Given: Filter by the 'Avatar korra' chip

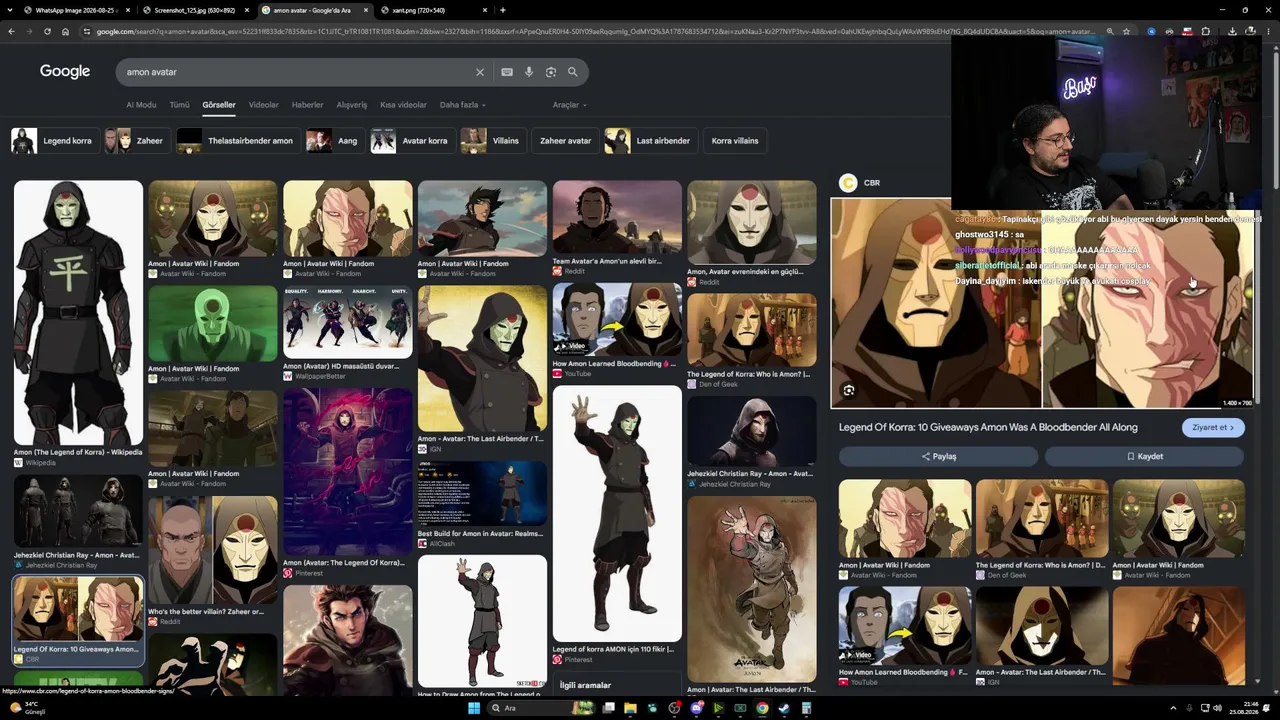Looking at the screenshot, I should (412, 141).
